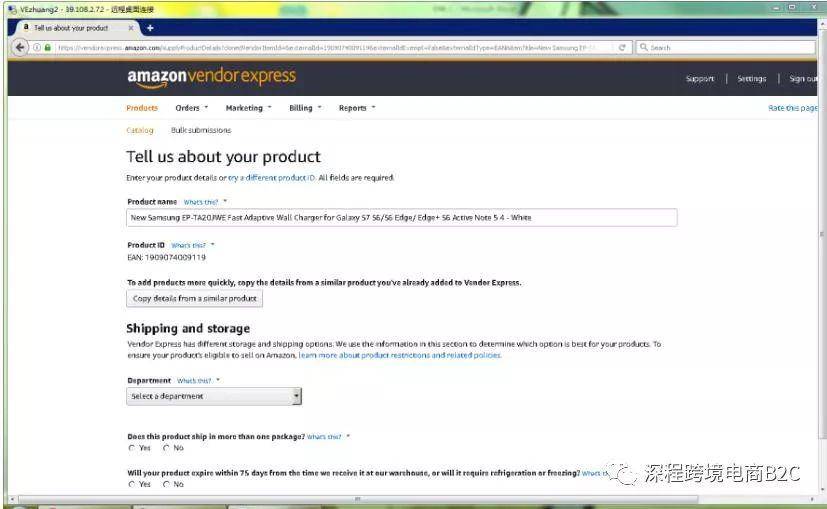
Task: Open Settings from the header
Action: [752, 79]
